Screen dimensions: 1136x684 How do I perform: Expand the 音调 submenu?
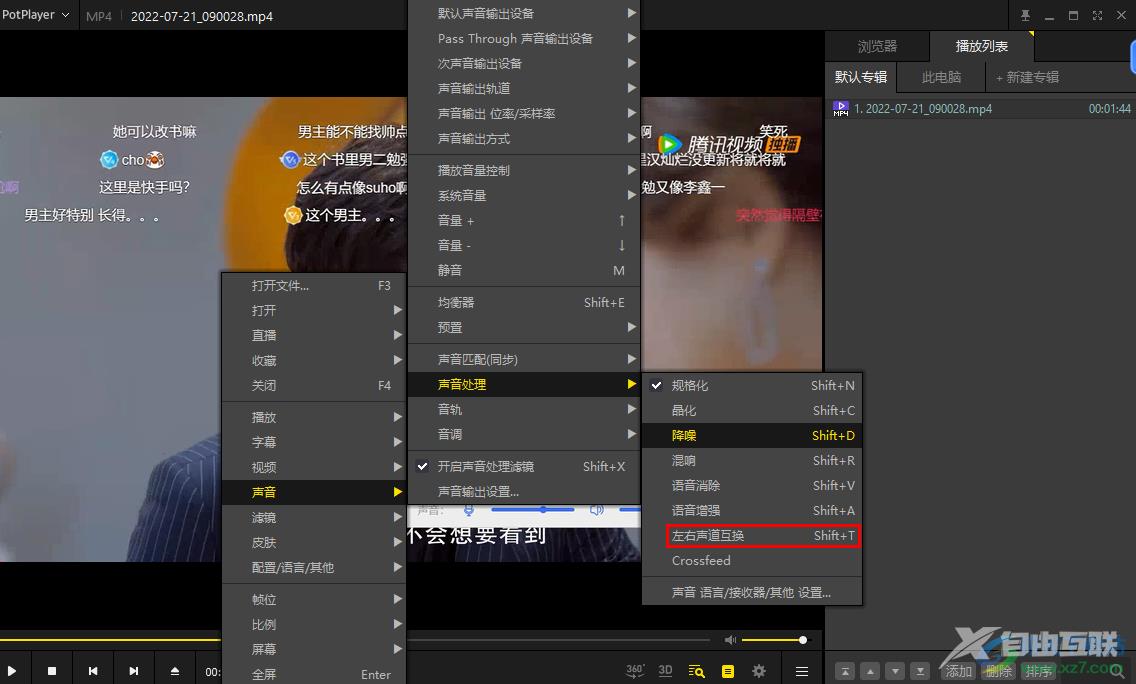click(x=524, y=434)
